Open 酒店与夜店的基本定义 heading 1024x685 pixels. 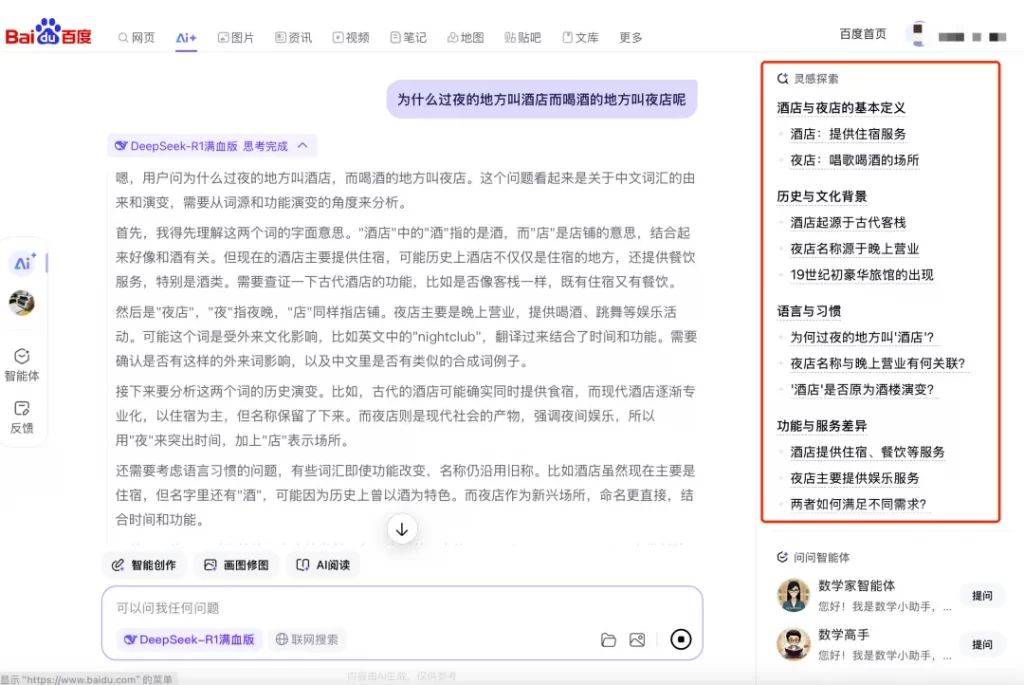coord(841,108)
